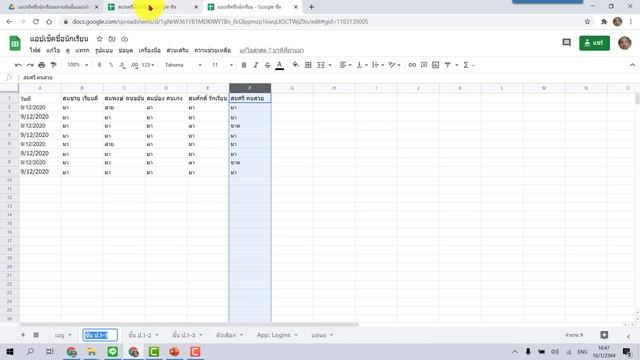
Task: Open the fill color picker
Action: click(296, 65)
